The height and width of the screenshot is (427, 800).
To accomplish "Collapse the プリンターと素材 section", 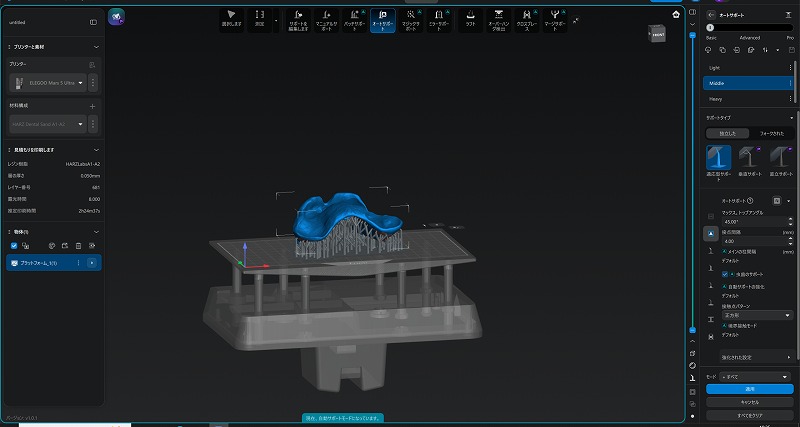I will [96, 47].
